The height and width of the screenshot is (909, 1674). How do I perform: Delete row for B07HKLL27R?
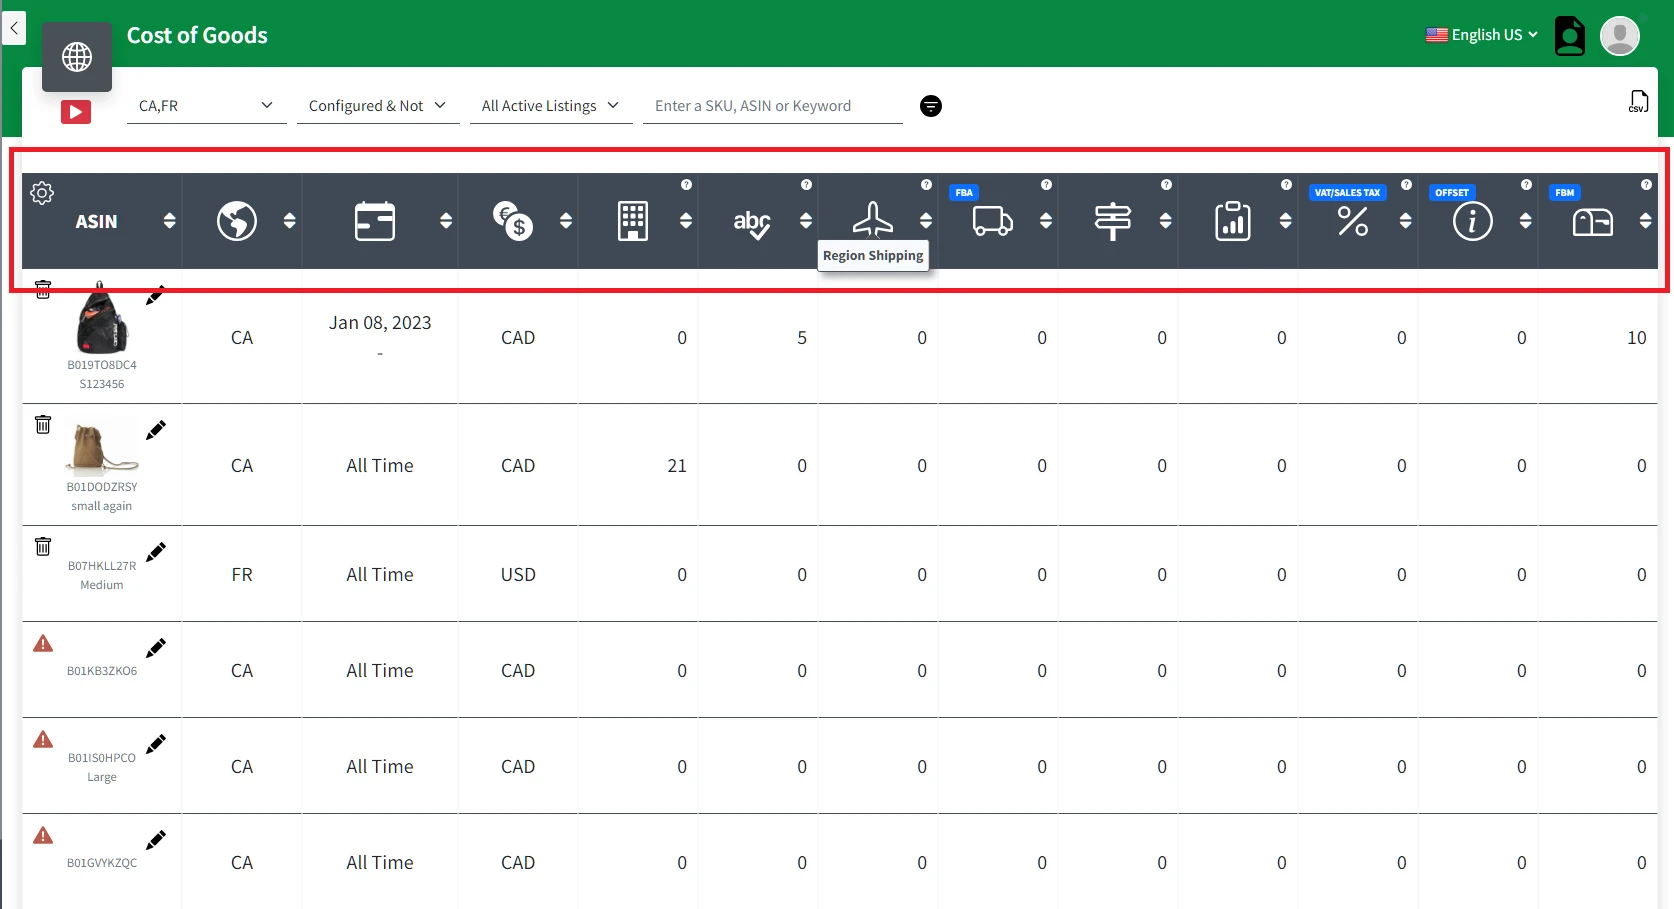click(x=43, y=547)
